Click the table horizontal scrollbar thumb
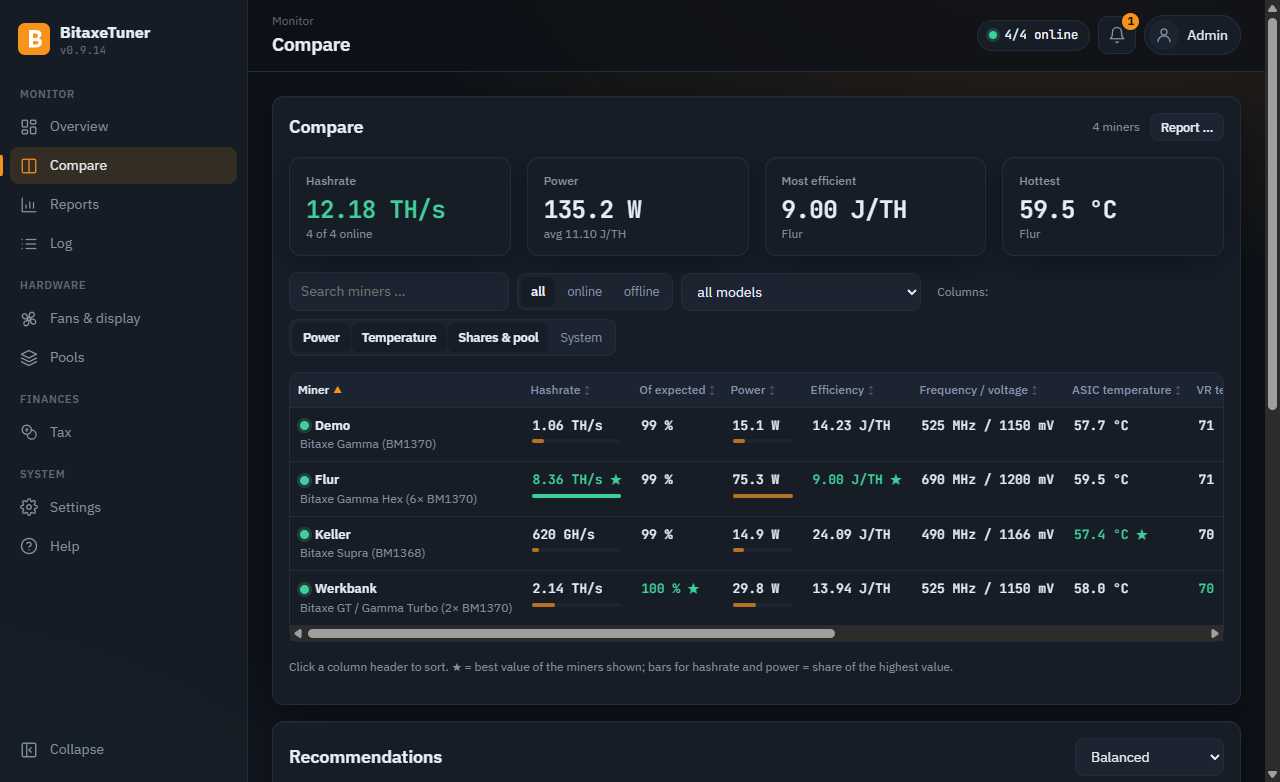The height and width of the screenshot is (782, 1280). [571, 633]
